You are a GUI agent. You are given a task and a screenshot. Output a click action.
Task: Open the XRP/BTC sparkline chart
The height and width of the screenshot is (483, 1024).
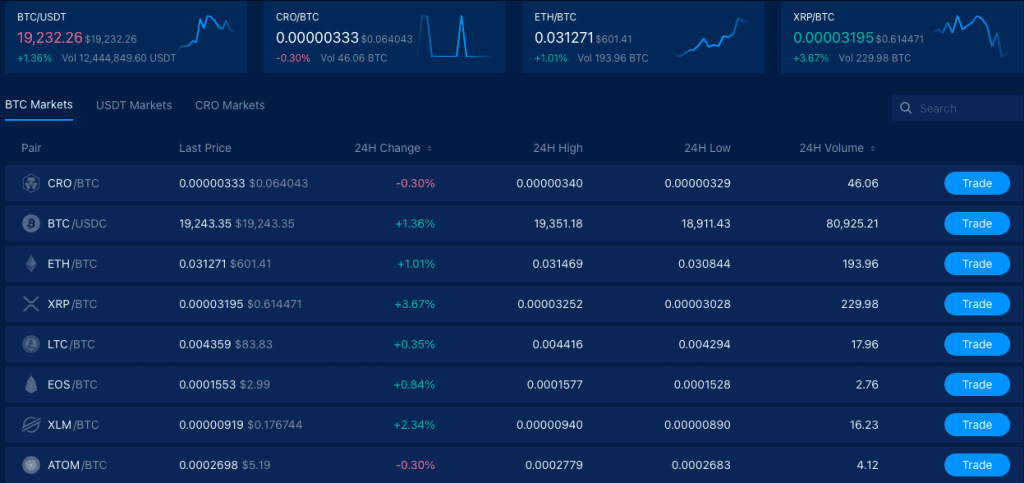(x=971, y=36)
